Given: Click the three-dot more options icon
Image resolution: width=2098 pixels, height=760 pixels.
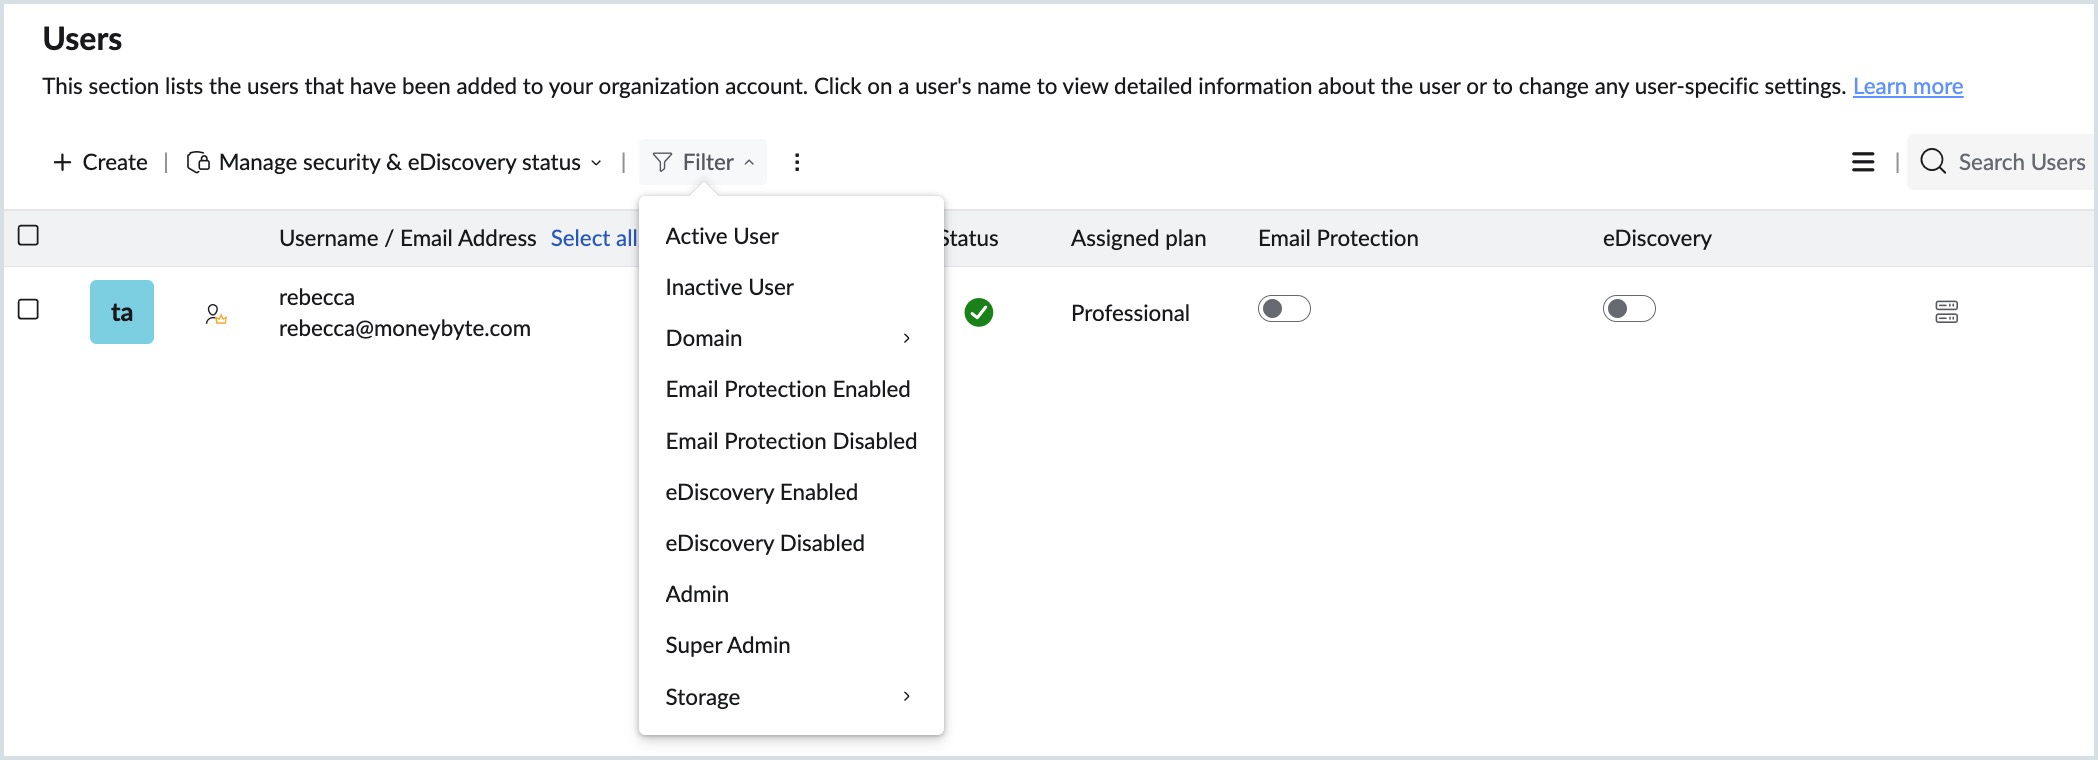Looking at the screenshot, I should (797, 162).
